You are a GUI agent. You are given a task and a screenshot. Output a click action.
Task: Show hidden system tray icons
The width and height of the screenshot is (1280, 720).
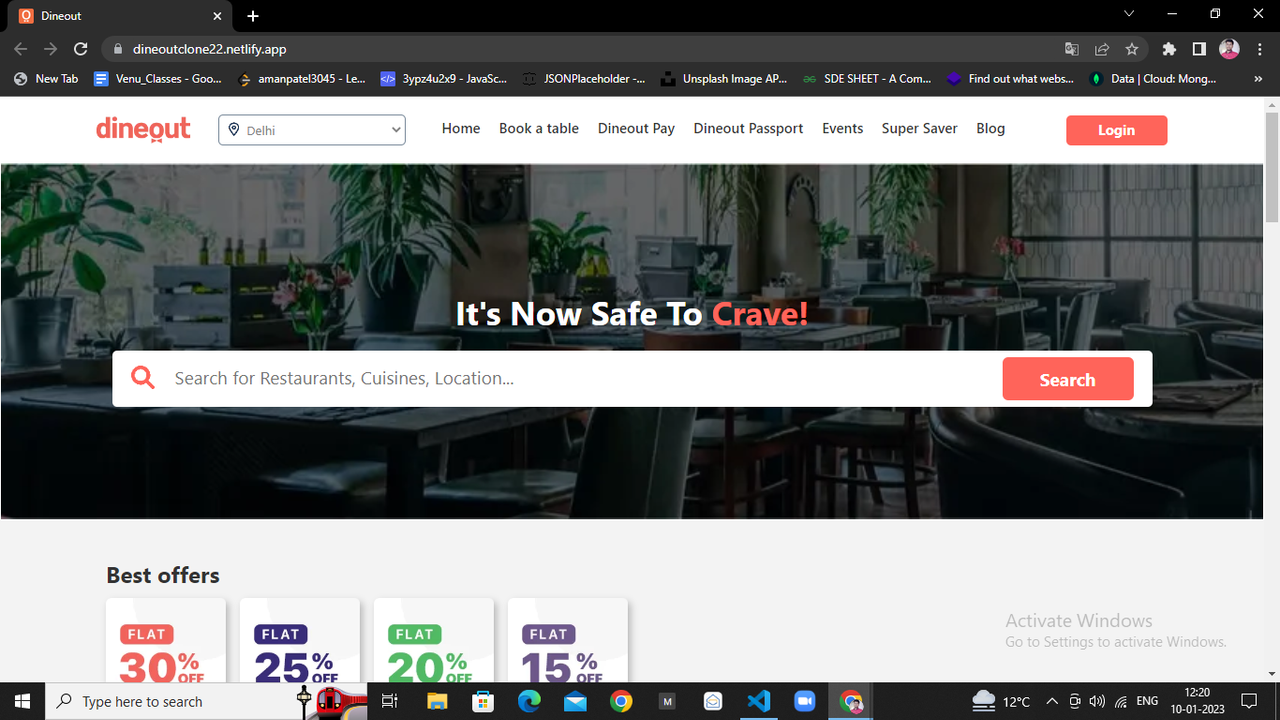click(1052, 701)
